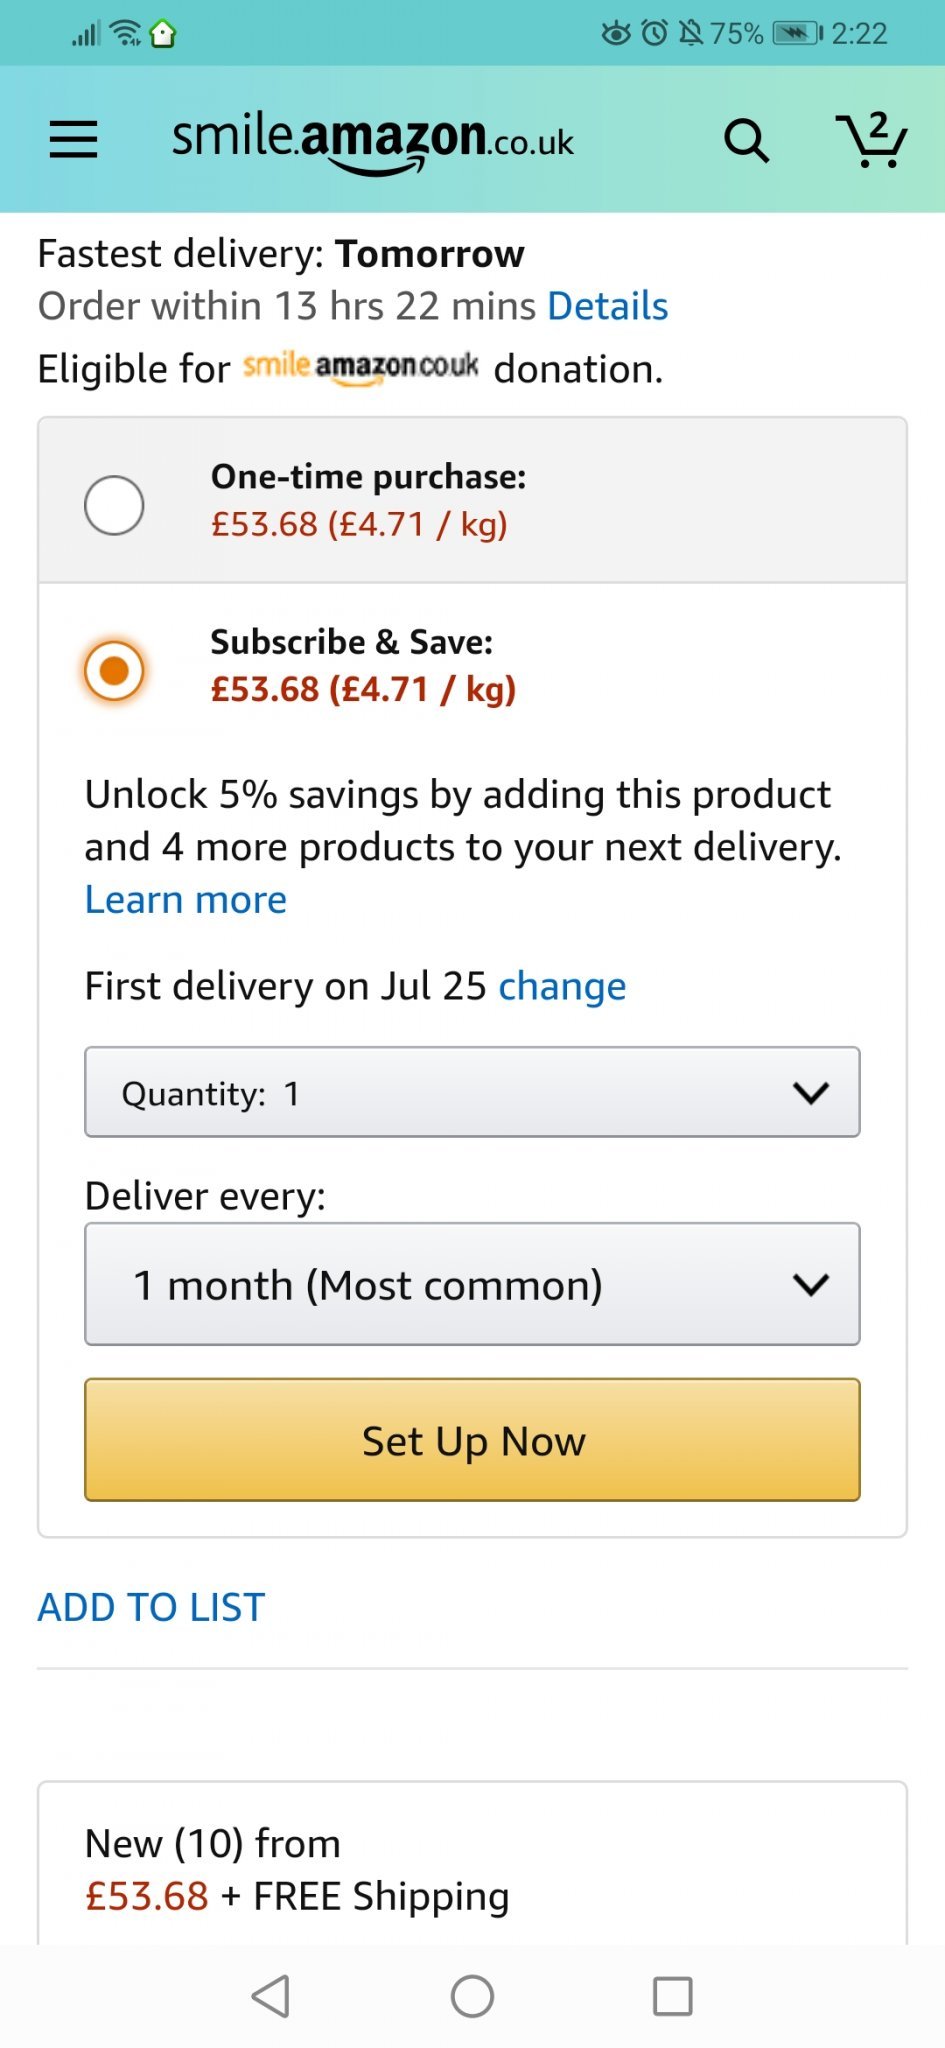Tap the Wi-Fi signal status icon
The width and height of the screenshot is (945, 2048).
[x=126, y=34]
